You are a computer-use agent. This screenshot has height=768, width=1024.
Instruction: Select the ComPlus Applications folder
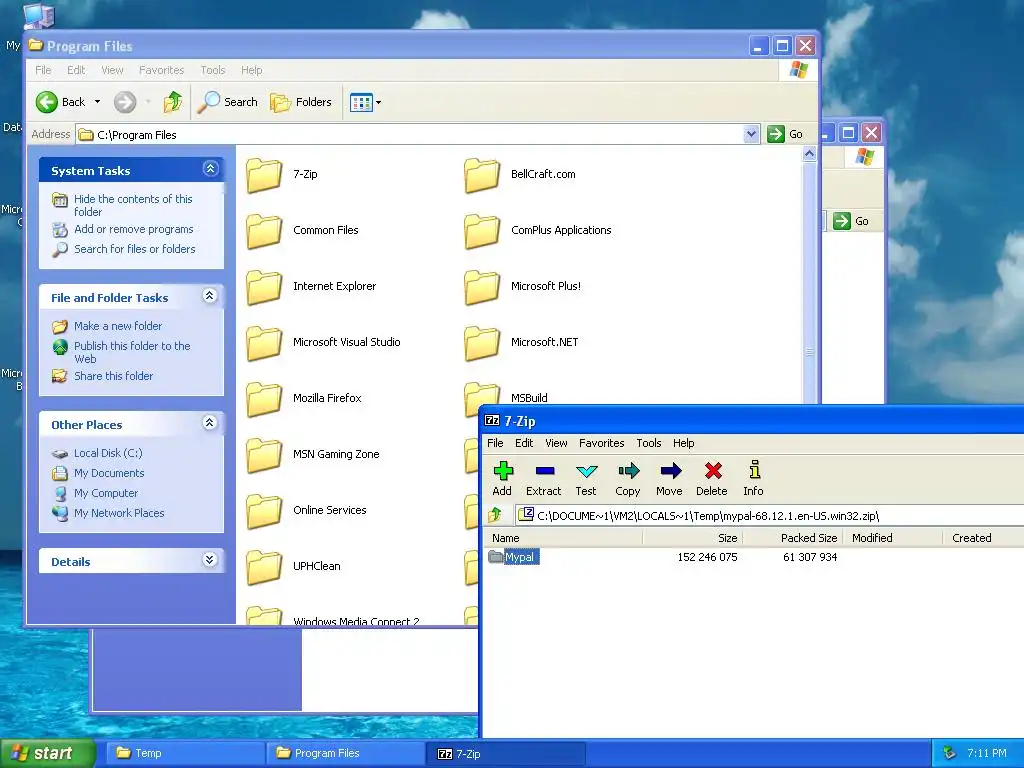click(x=538, y=231)
